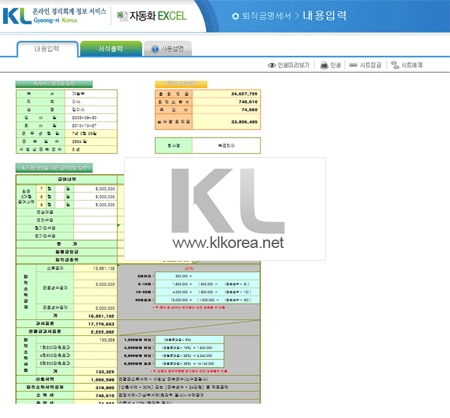Viewport: 450px width, 418px height.
Task: Click the 74,660 value in summary box
Action: click(249, 110)
